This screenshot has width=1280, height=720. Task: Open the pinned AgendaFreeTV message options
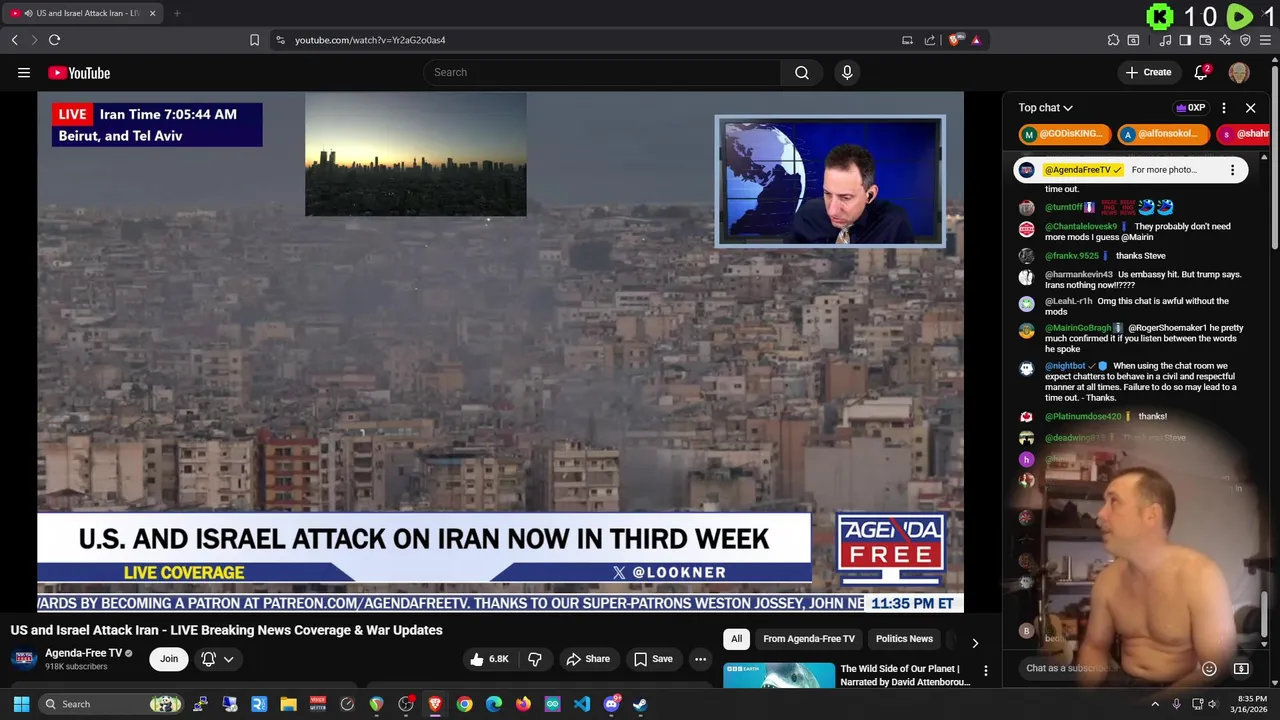pyautogui.click(x=1232, y=170)
